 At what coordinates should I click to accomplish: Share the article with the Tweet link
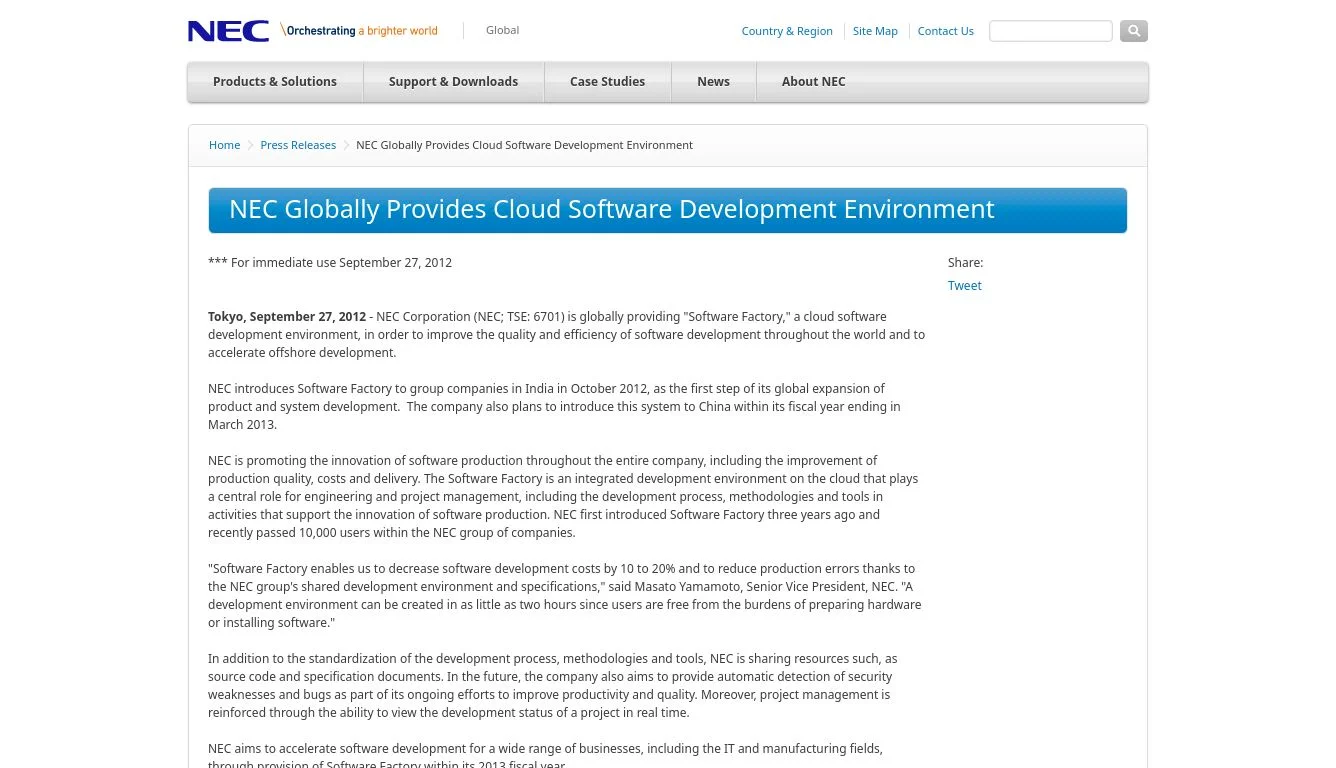pos(964,286)
